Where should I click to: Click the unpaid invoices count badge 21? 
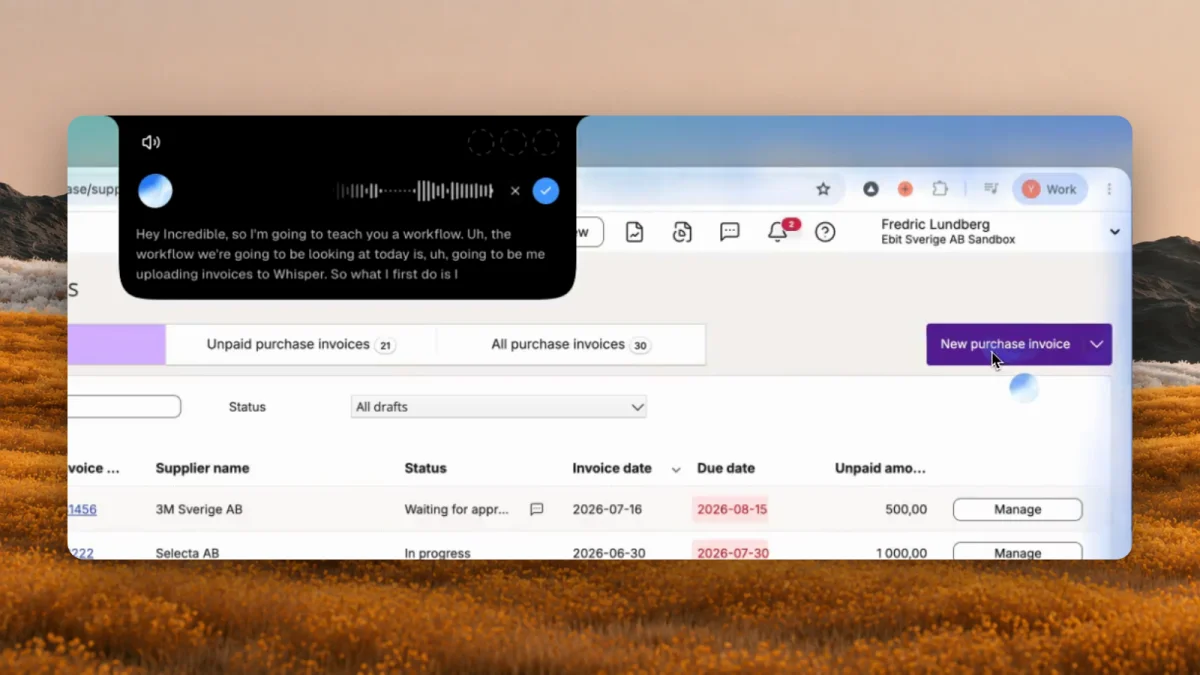pyautogui.click(x=385, y=346)
